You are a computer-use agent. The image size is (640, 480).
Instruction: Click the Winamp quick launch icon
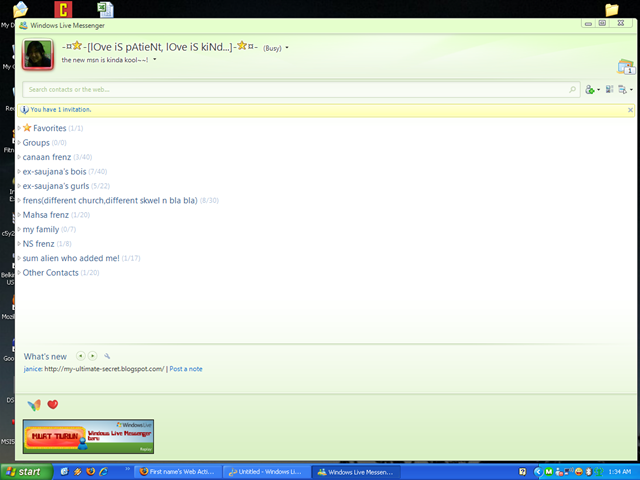click(78, 471)
